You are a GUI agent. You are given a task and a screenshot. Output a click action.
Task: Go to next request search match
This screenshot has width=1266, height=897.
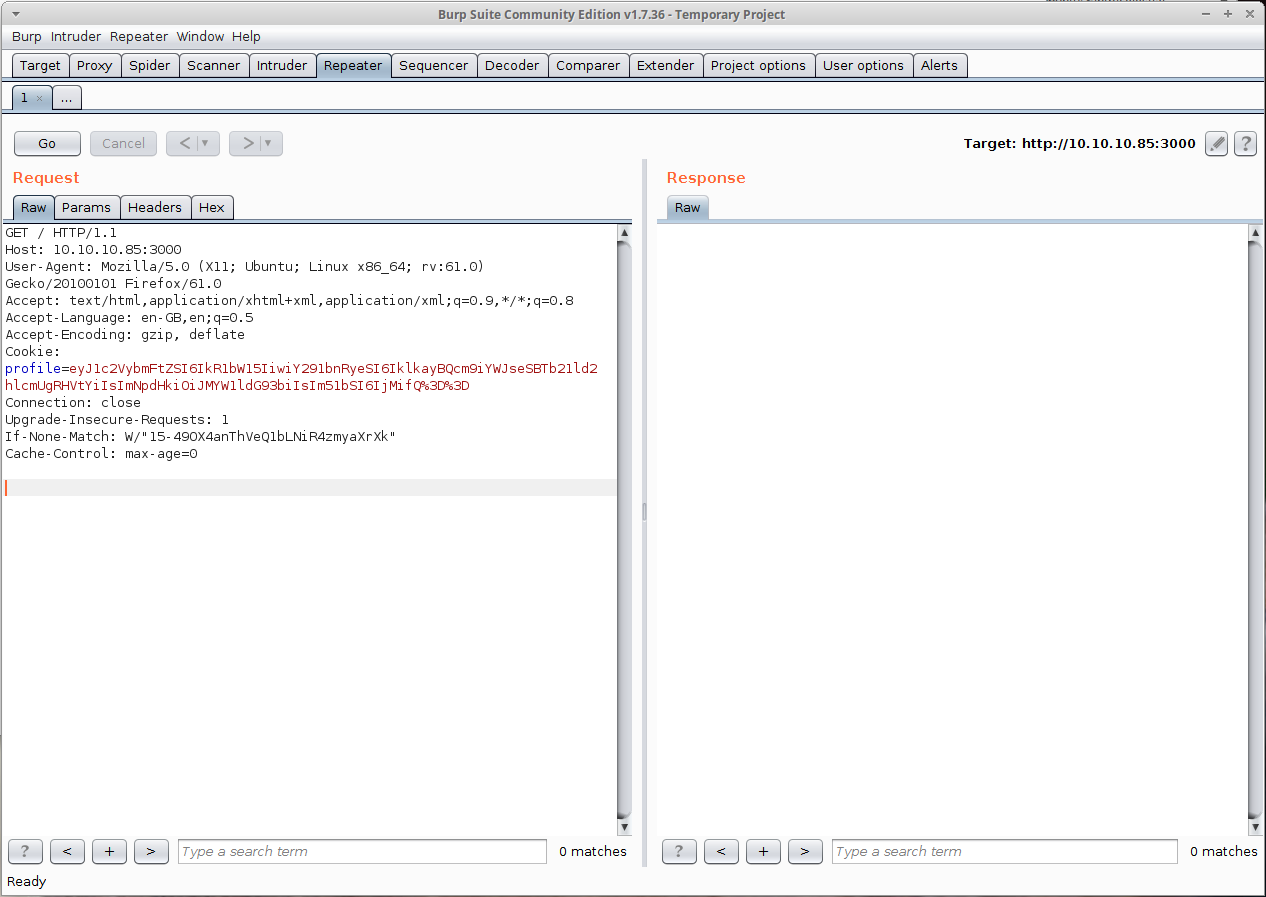click(x=151, y=851)
